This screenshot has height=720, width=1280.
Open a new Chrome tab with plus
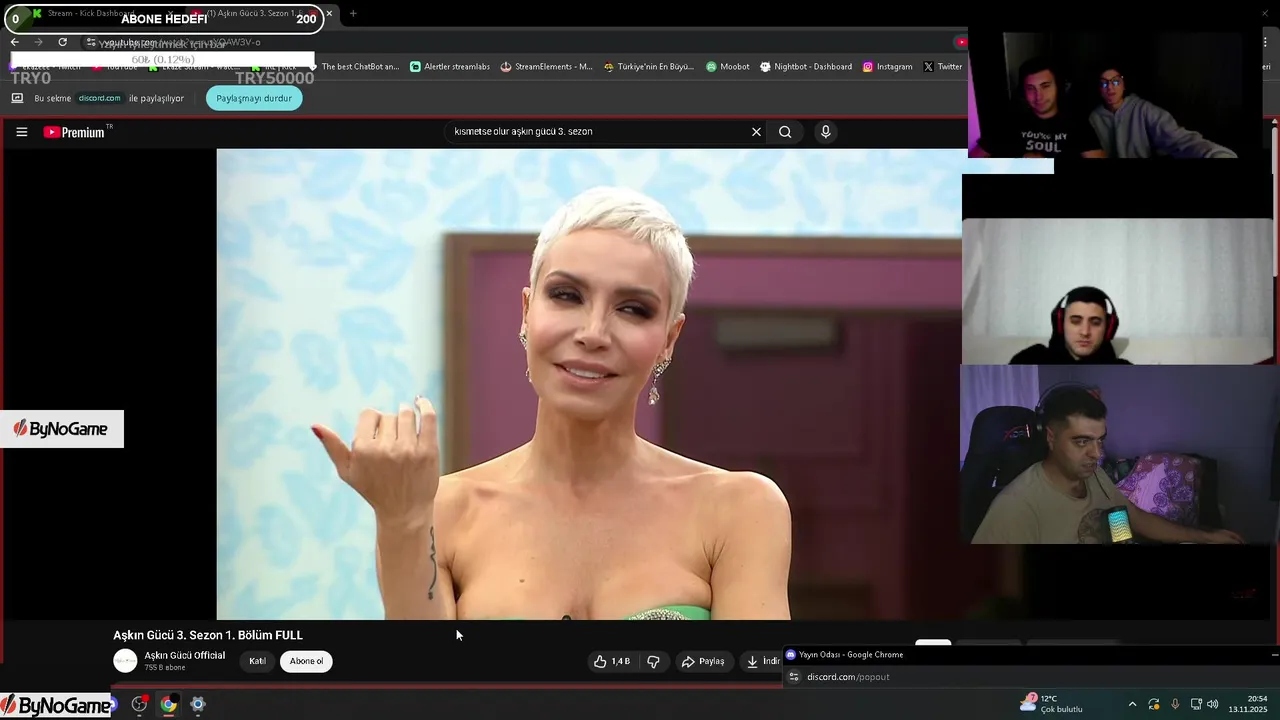[x=353, y=14]
